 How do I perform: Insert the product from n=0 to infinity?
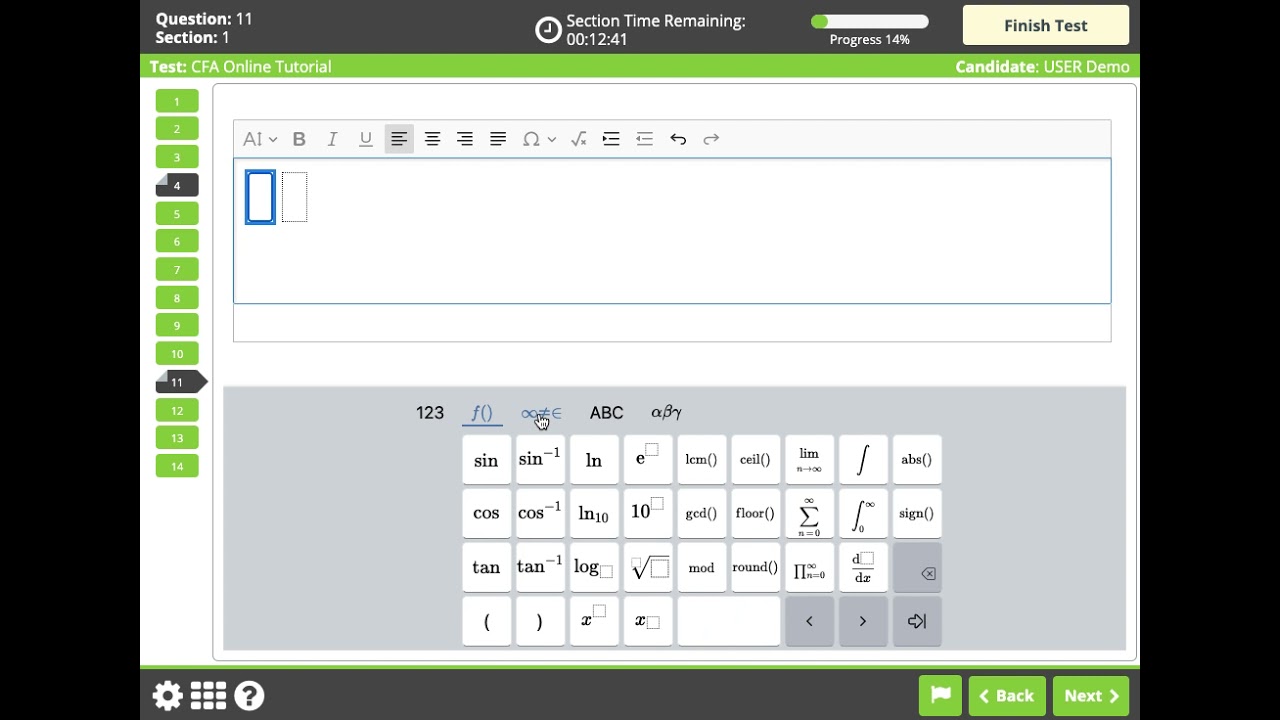(809, 568)
